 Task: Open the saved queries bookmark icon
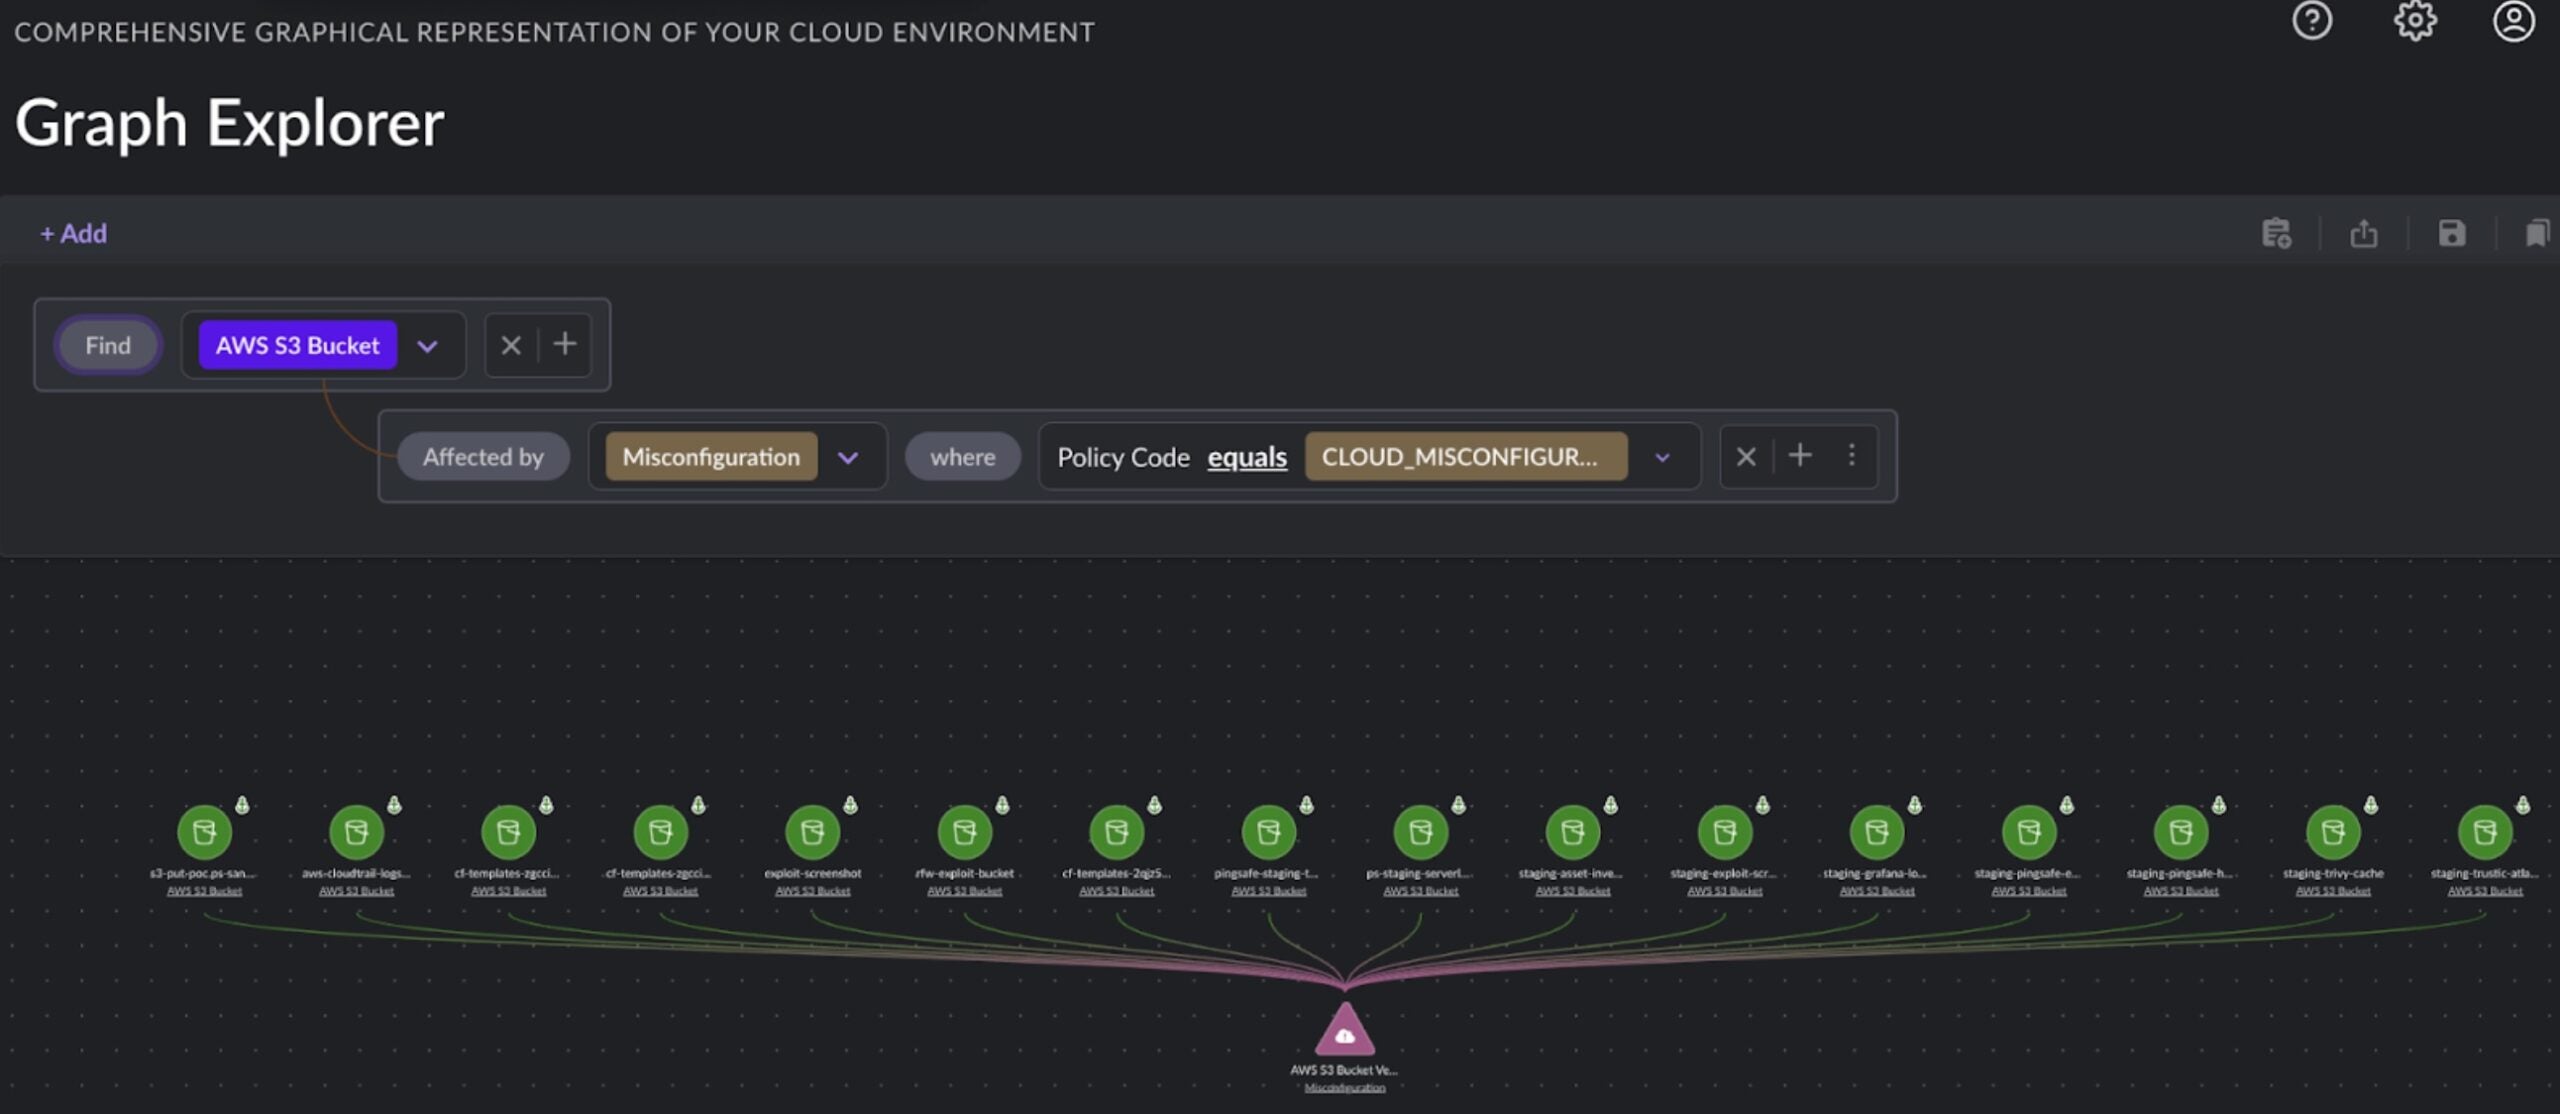point(2536,234)
